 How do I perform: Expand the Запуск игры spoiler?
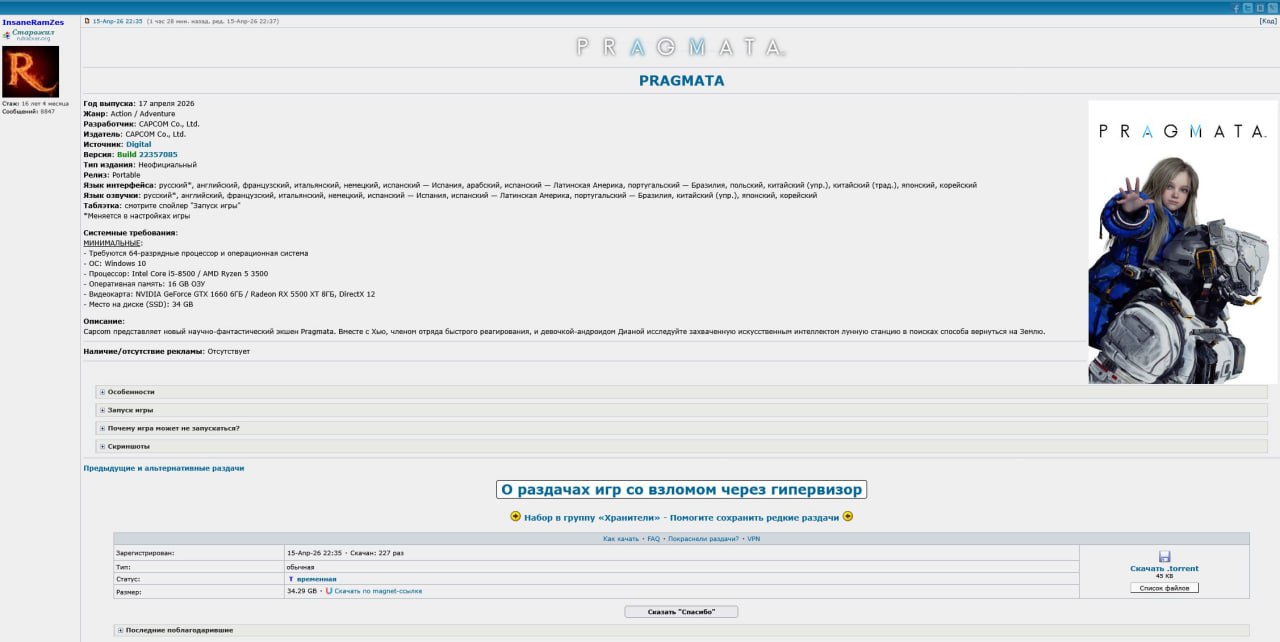coord(130,410)
